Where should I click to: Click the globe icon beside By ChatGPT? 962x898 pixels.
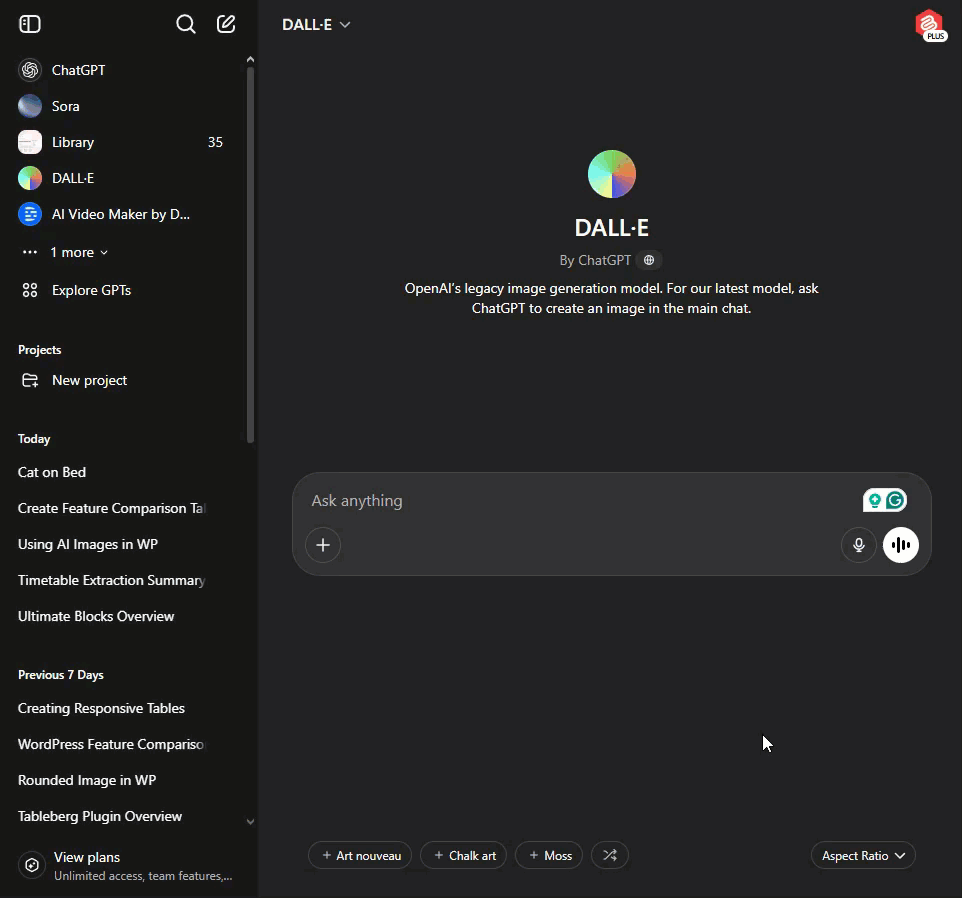pos(649,260)
